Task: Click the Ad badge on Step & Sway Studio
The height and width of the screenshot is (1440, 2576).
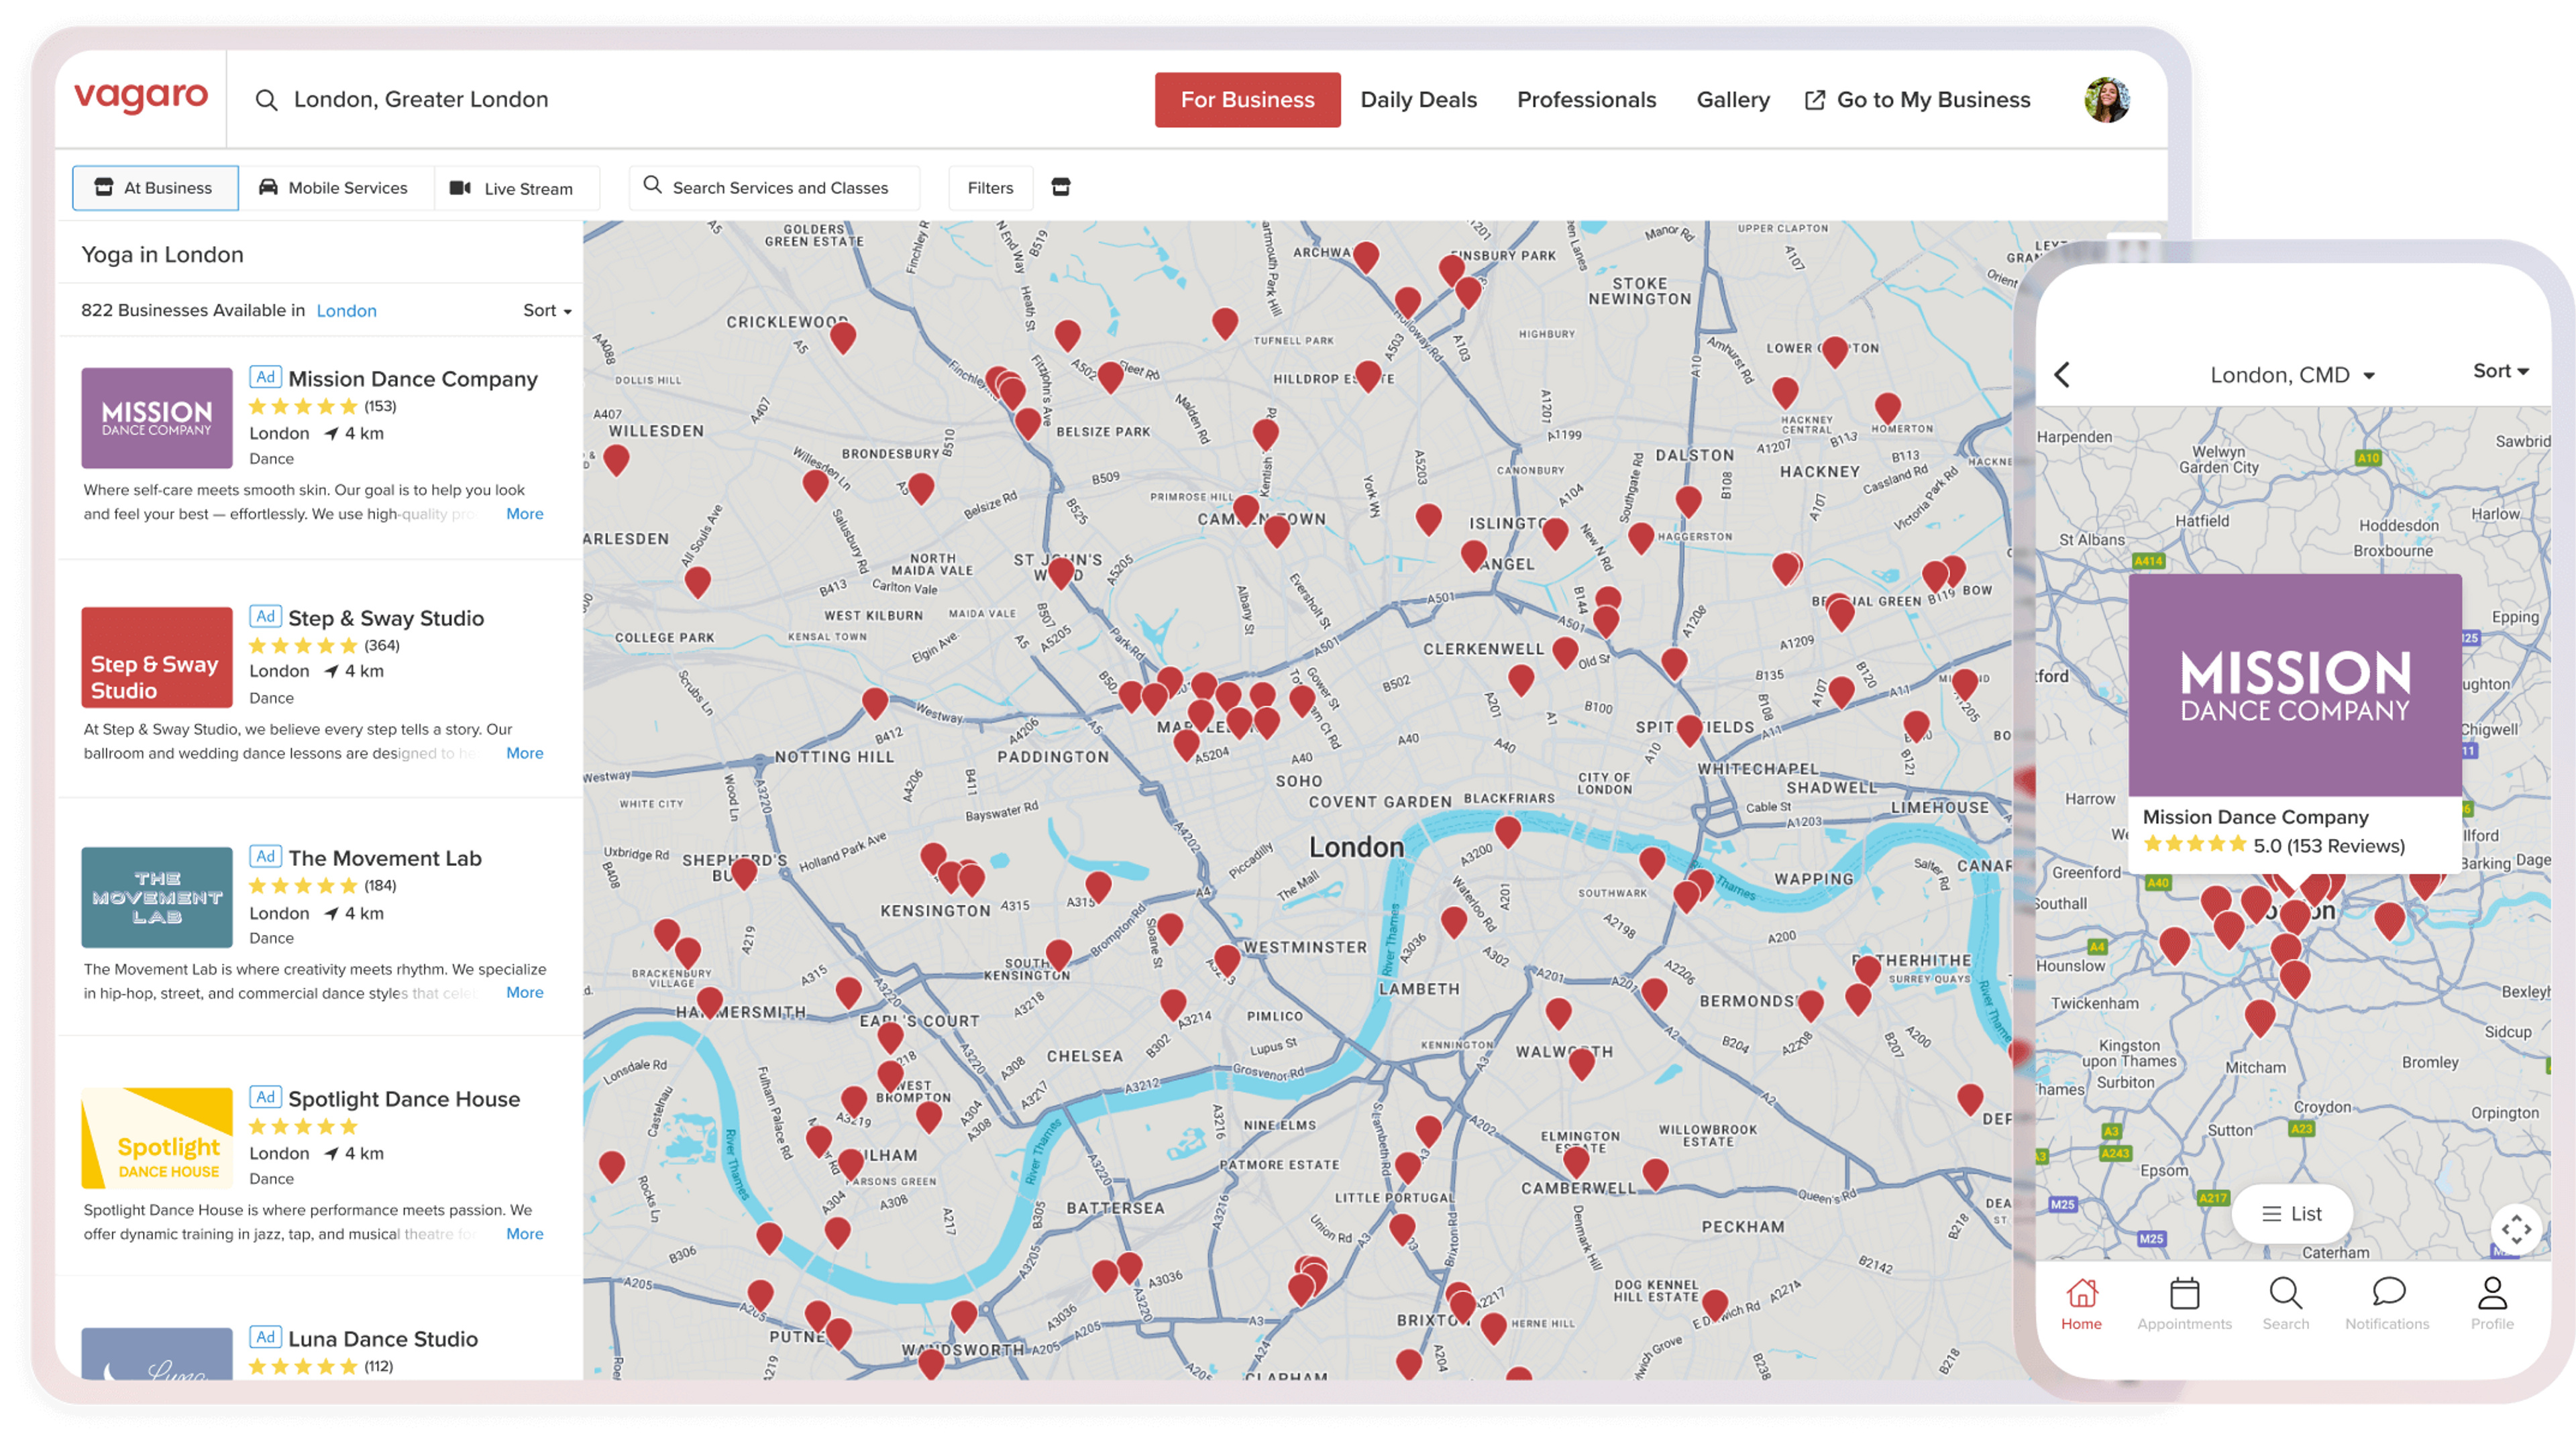Action: pos(265,616)
